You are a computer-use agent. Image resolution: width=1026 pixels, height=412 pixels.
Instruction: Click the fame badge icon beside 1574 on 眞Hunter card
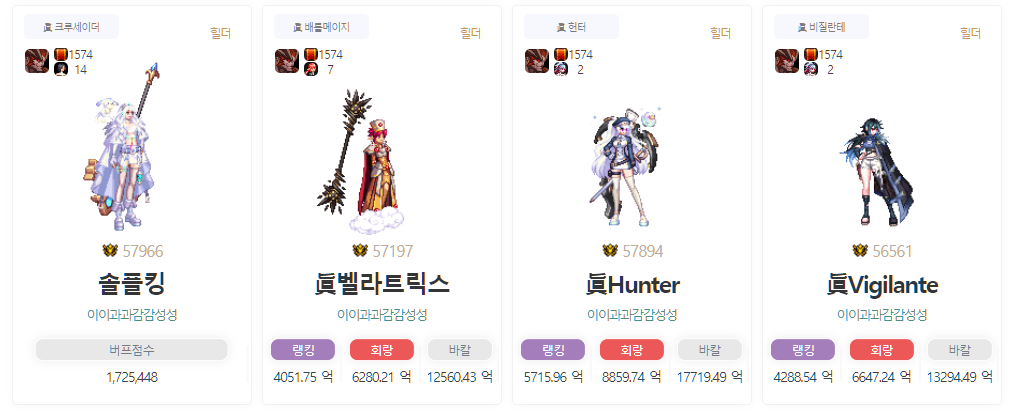561,54
